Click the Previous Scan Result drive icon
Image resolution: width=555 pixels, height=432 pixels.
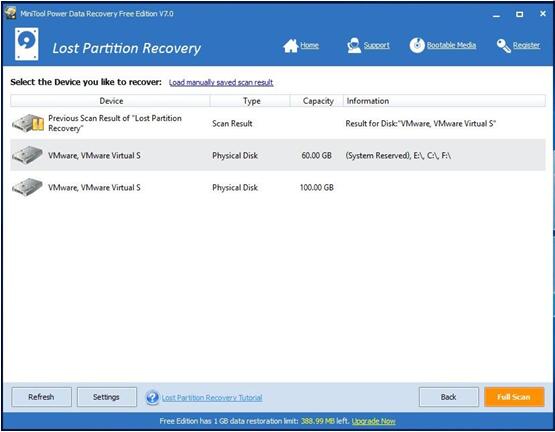[28, 123]
